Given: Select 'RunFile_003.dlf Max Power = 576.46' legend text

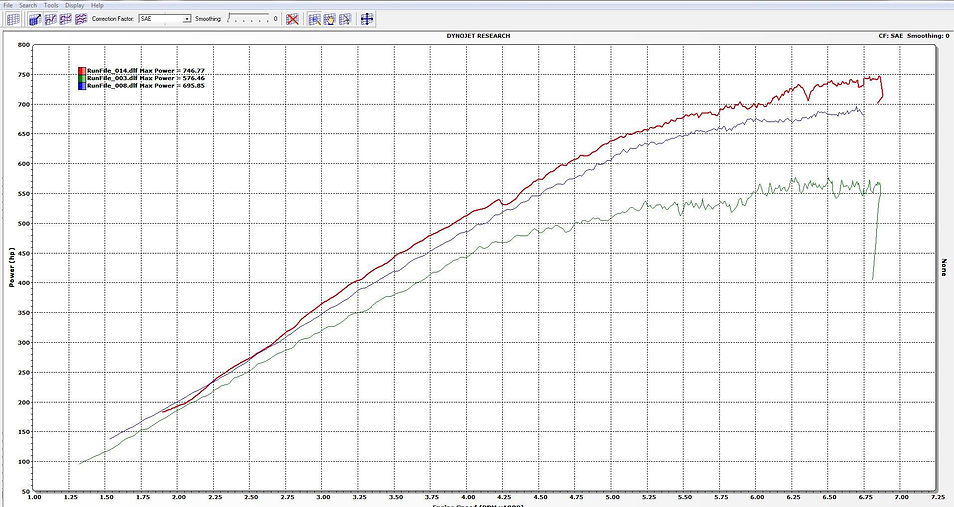Looking at the screenshot, I should pos(145,79).
